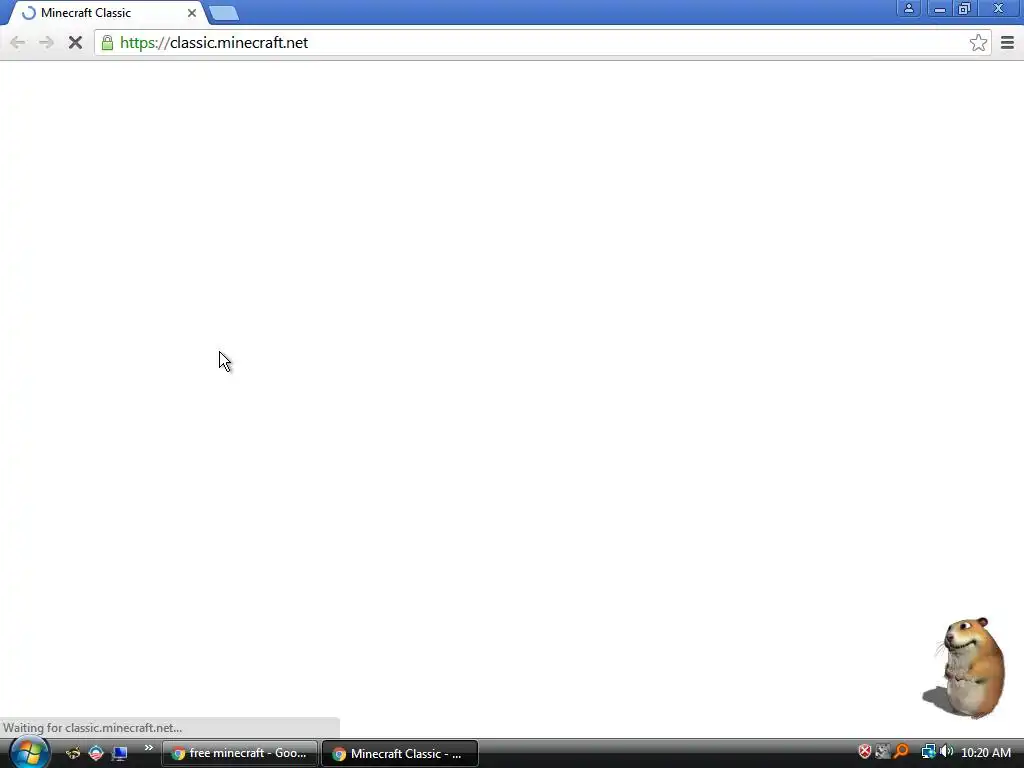Close the Chrome window
1024x768 pixels.
coord(999,8)
